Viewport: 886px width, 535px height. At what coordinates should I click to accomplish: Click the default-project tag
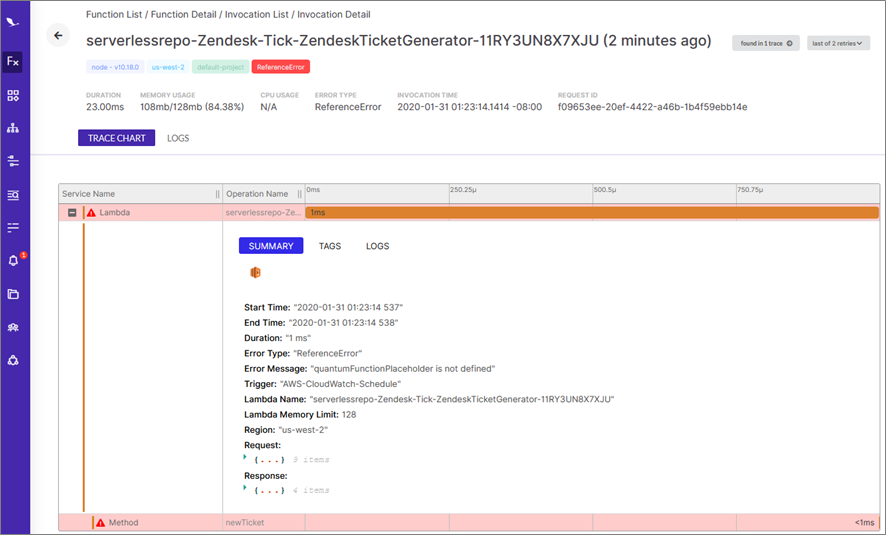[220, 67]
